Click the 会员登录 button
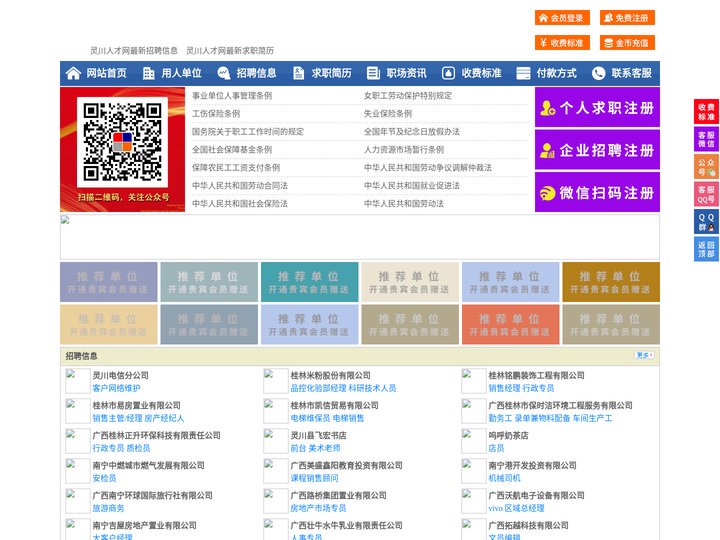This screenshot has width=720, height=540. (x=562, y=18)
